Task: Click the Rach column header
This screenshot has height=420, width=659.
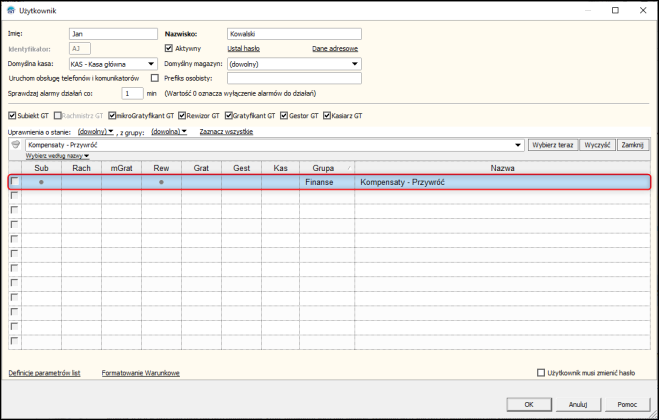Action: (x=81, y=168)
